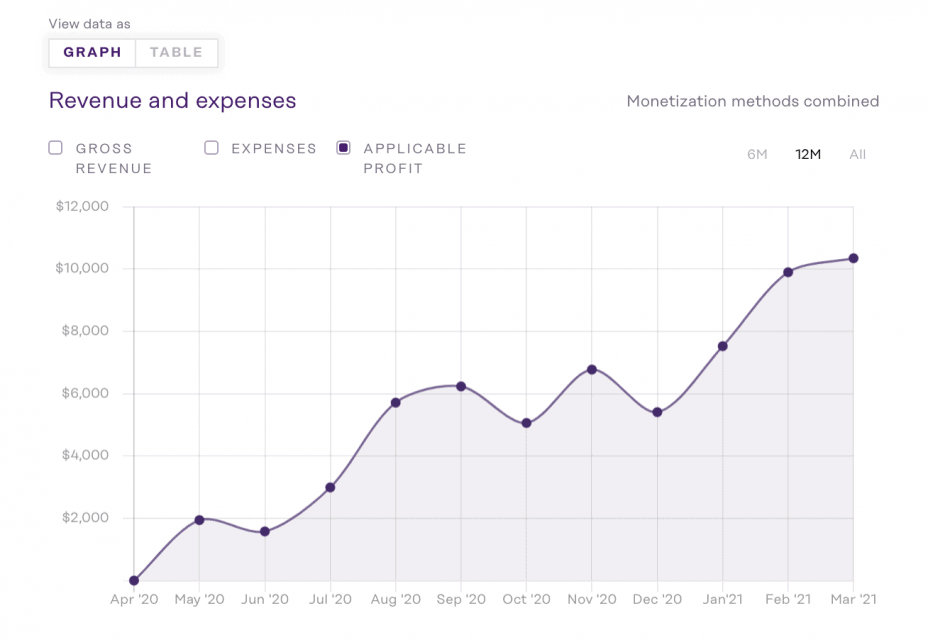
Task: Select the Oct '20 dip point
Action: [527, 423]
